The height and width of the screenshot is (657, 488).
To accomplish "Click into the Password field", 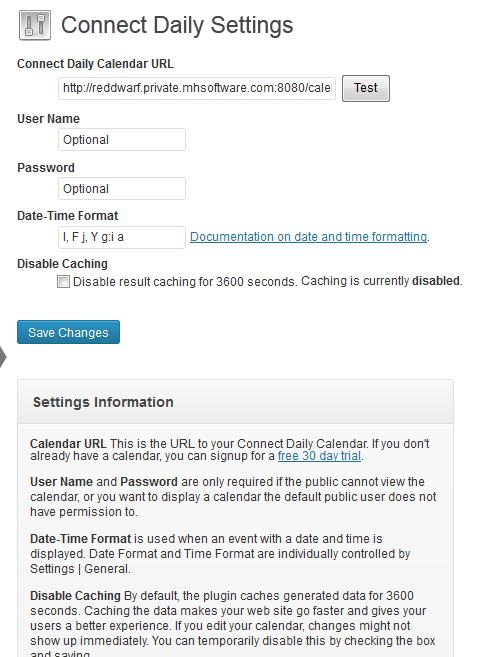I will pos(122,189).
